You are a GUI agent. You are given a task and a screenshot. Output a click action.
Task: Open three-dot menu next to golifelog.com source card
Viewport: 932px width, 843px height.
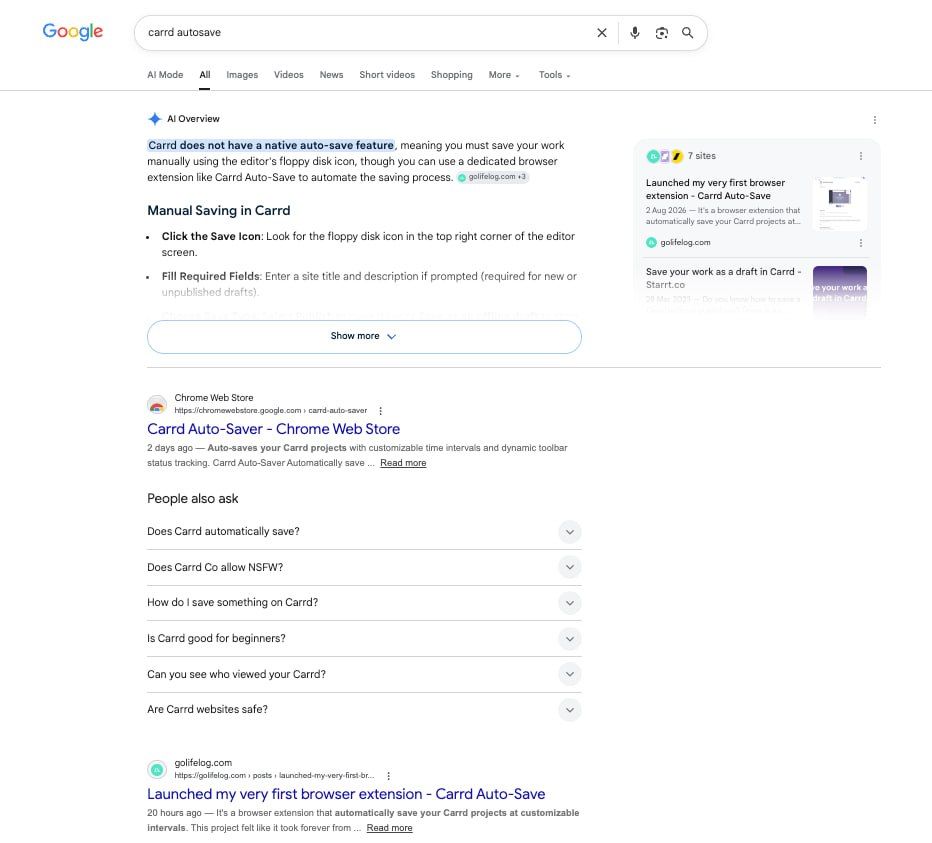tap(860, 243)
